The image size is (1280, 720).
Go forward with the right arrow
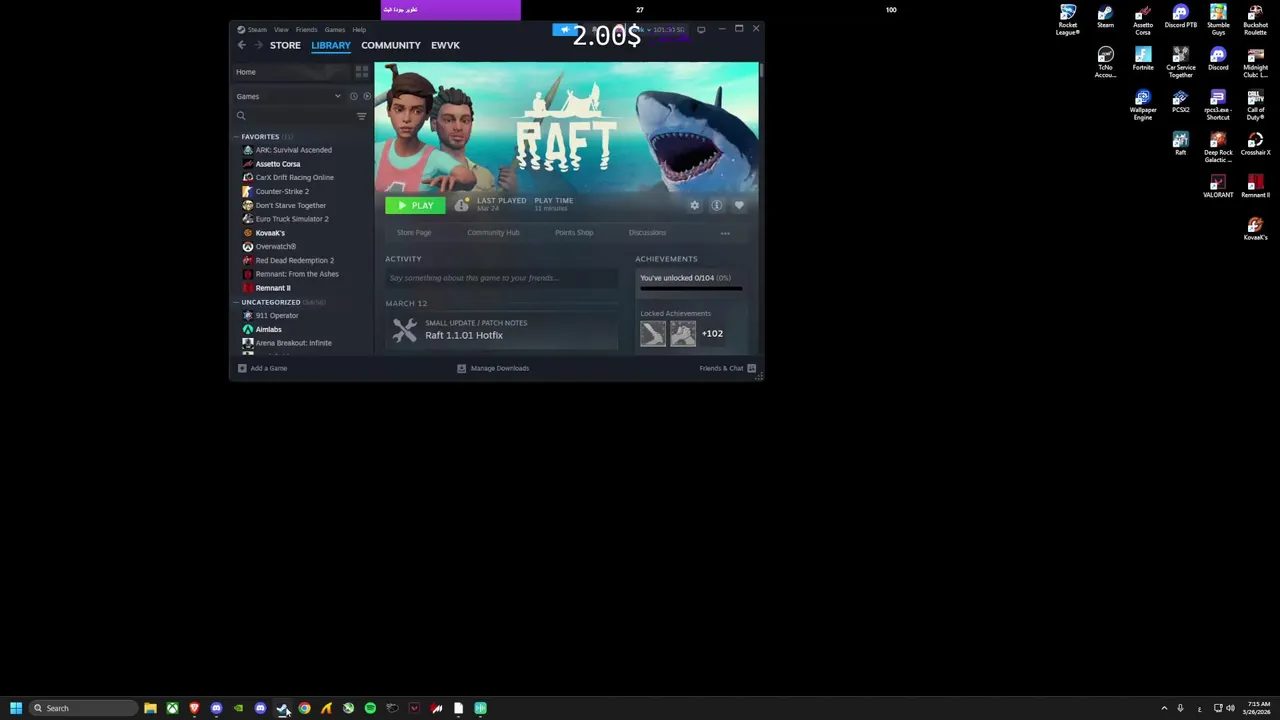(258, 45)
